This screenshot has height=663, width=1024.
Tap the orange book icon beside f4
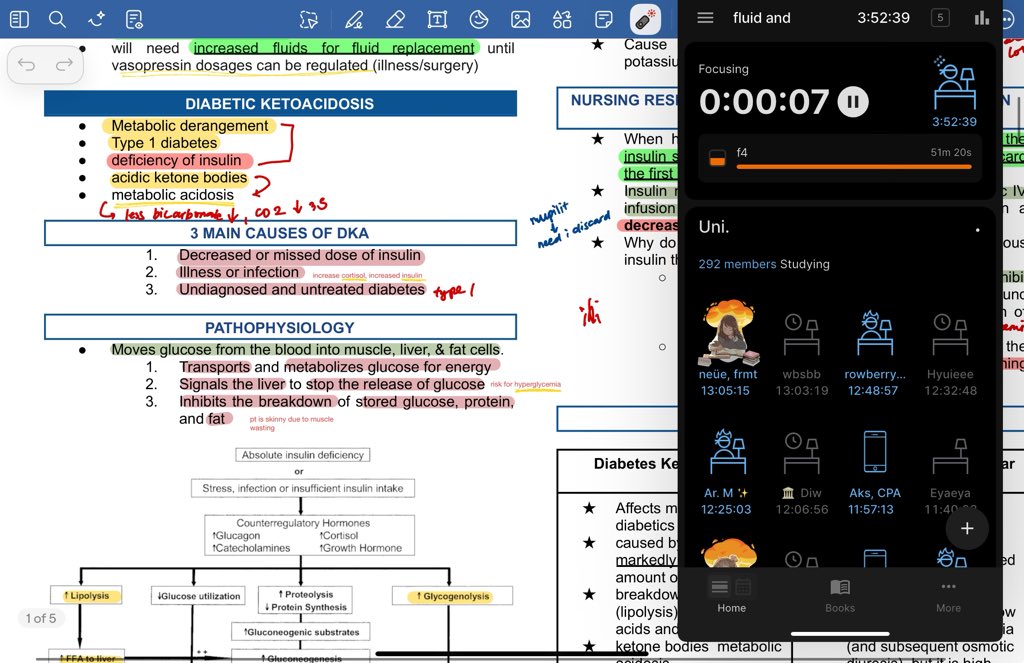(x=717, y=157)
